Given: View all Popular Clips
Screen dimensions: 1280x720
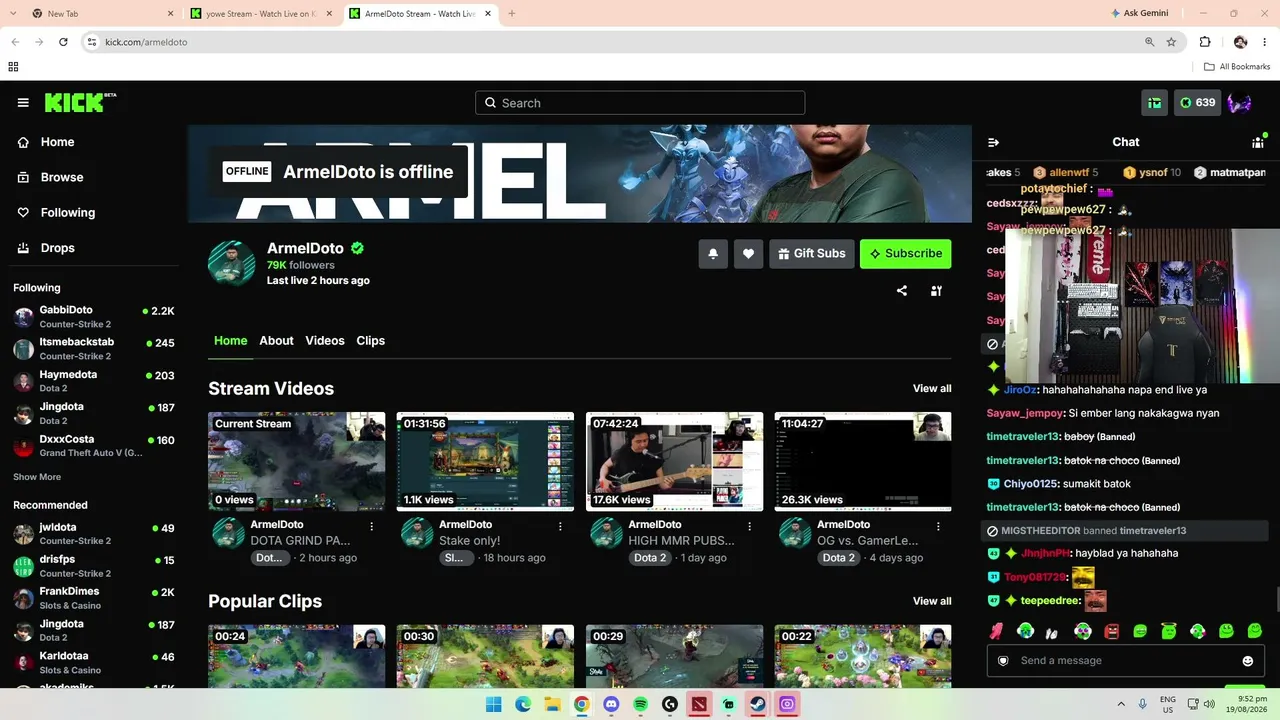Looking at the screenshot, I should [932, 602].
